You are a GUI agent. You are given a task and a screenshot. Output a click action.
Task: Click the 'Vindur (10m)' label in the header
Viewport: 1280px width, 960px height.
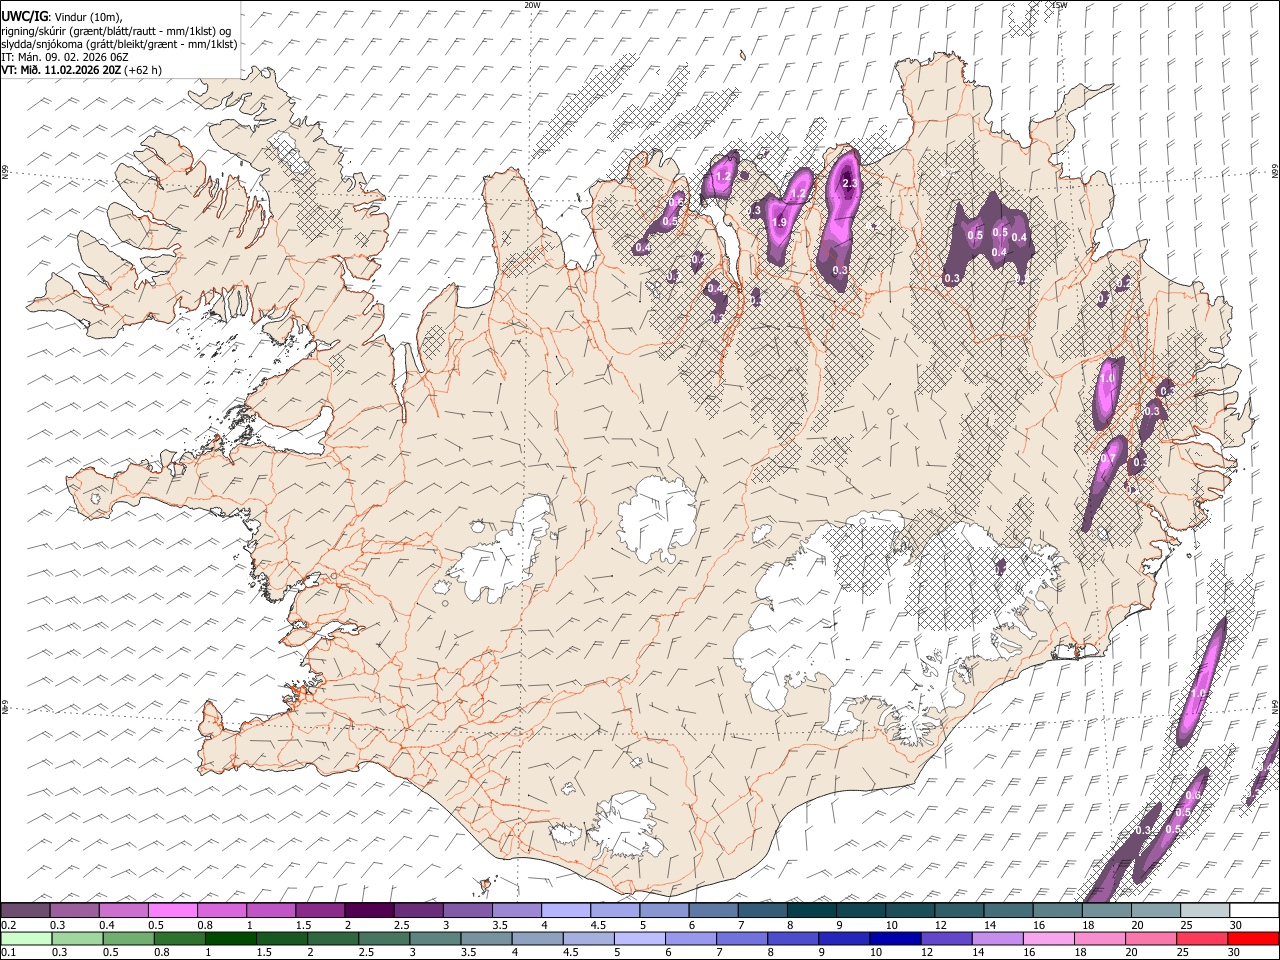point(86,17)
